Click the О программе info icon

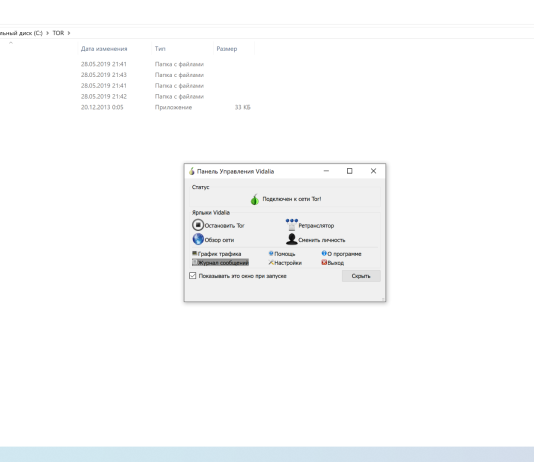click(324, 253)
